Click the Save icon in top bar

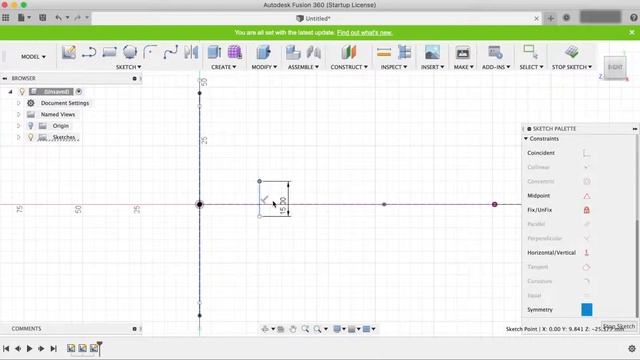point(42,18)
